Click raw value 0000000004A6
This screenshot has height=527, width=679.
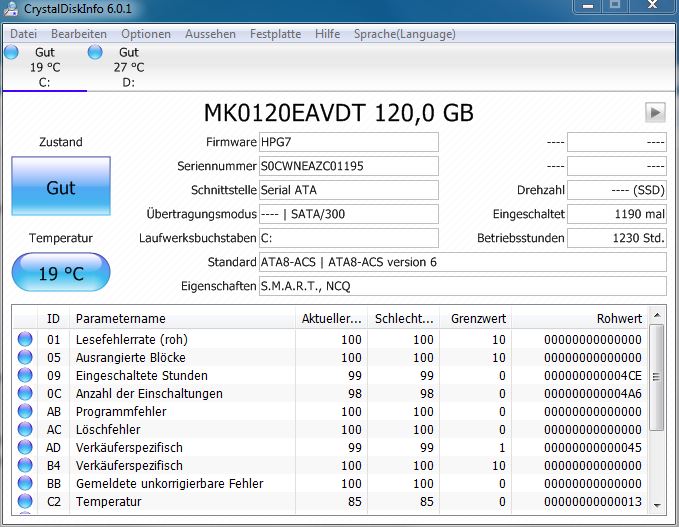[x=593, y=394]
